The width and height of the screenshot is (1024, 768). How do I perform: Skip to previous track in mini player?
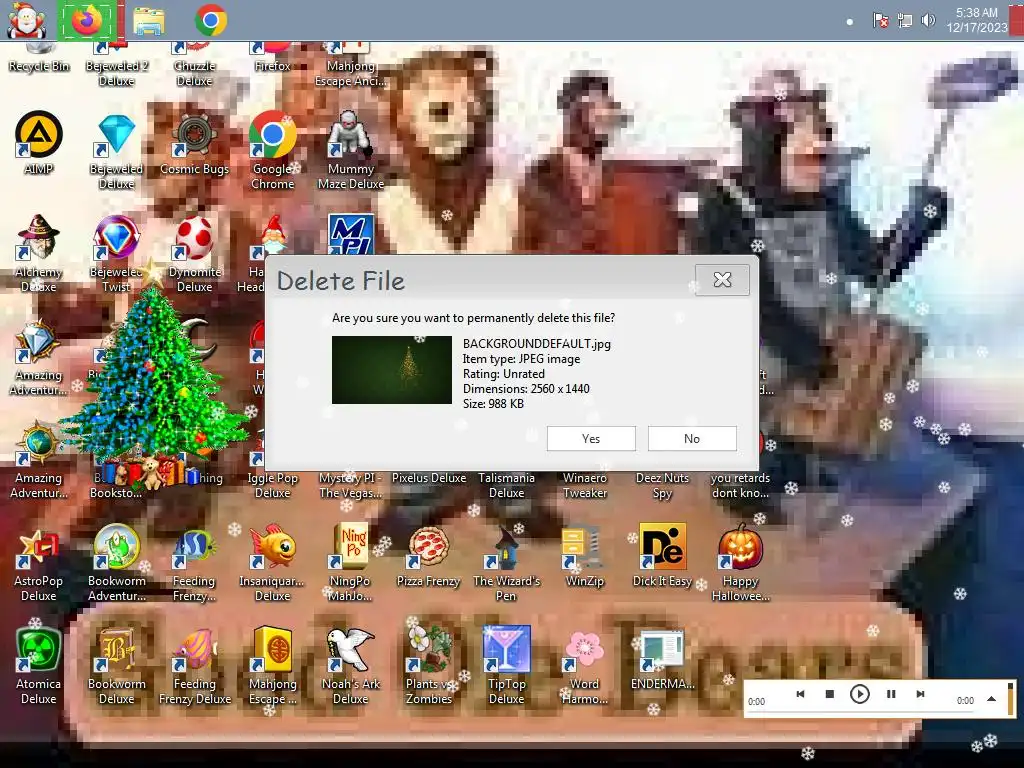tap(800, 694)
